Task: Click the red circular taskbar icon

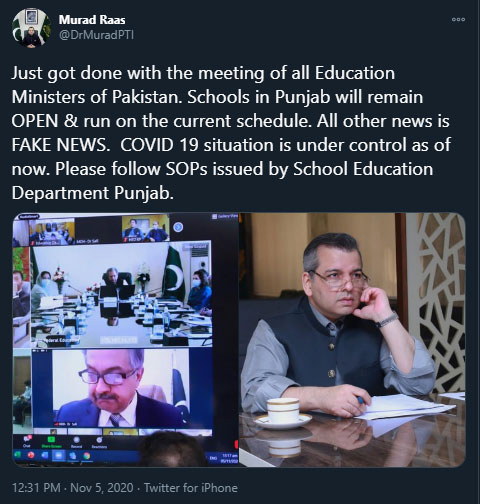Action: (31, 455)
